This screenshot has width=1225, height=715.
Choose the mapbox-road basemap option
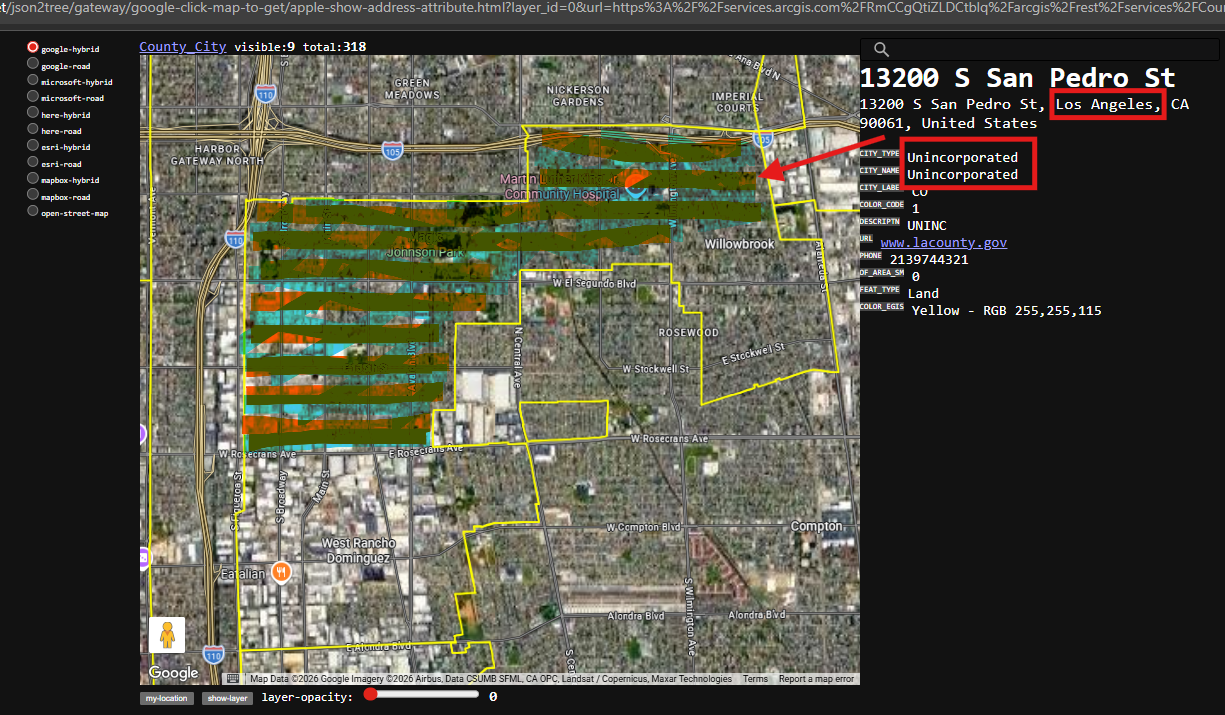(33, 196)
